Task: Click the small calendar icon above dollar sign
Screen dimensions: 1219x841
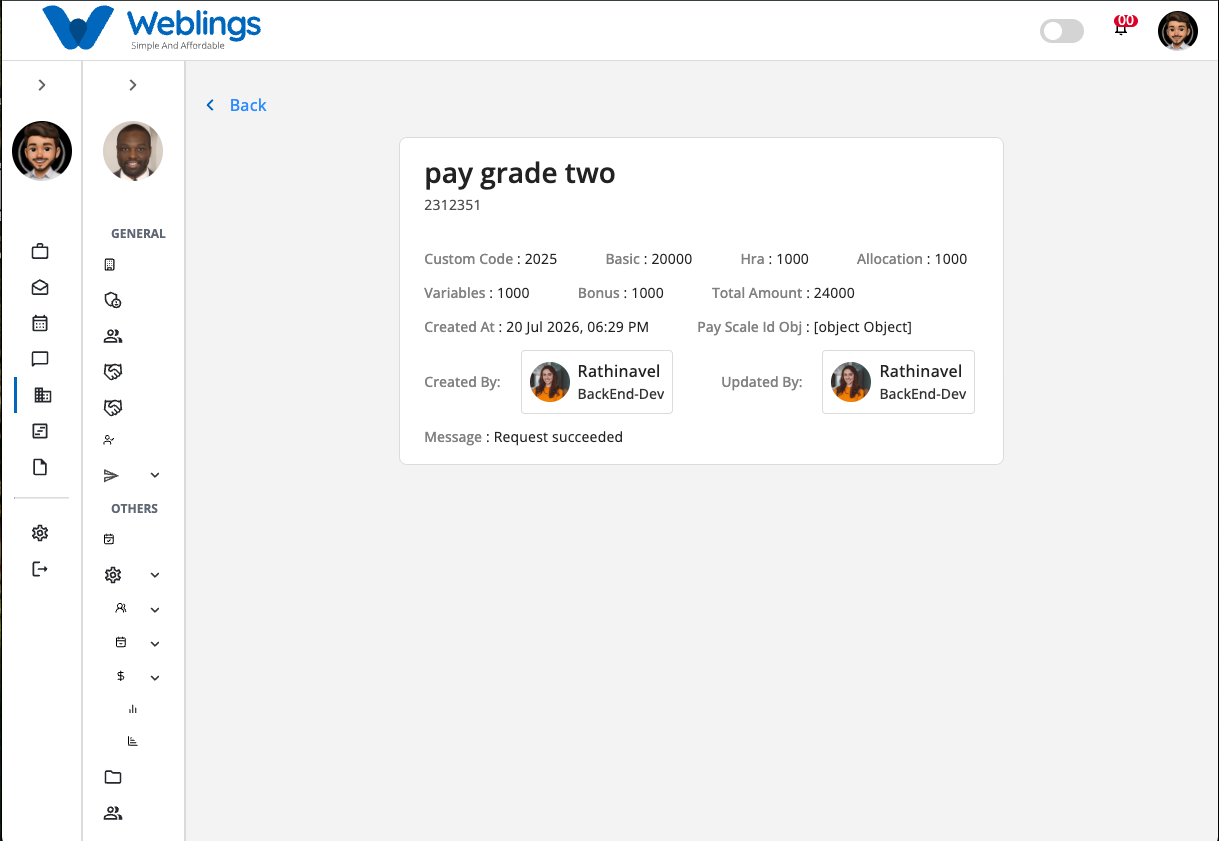Action: coord(121,642)
